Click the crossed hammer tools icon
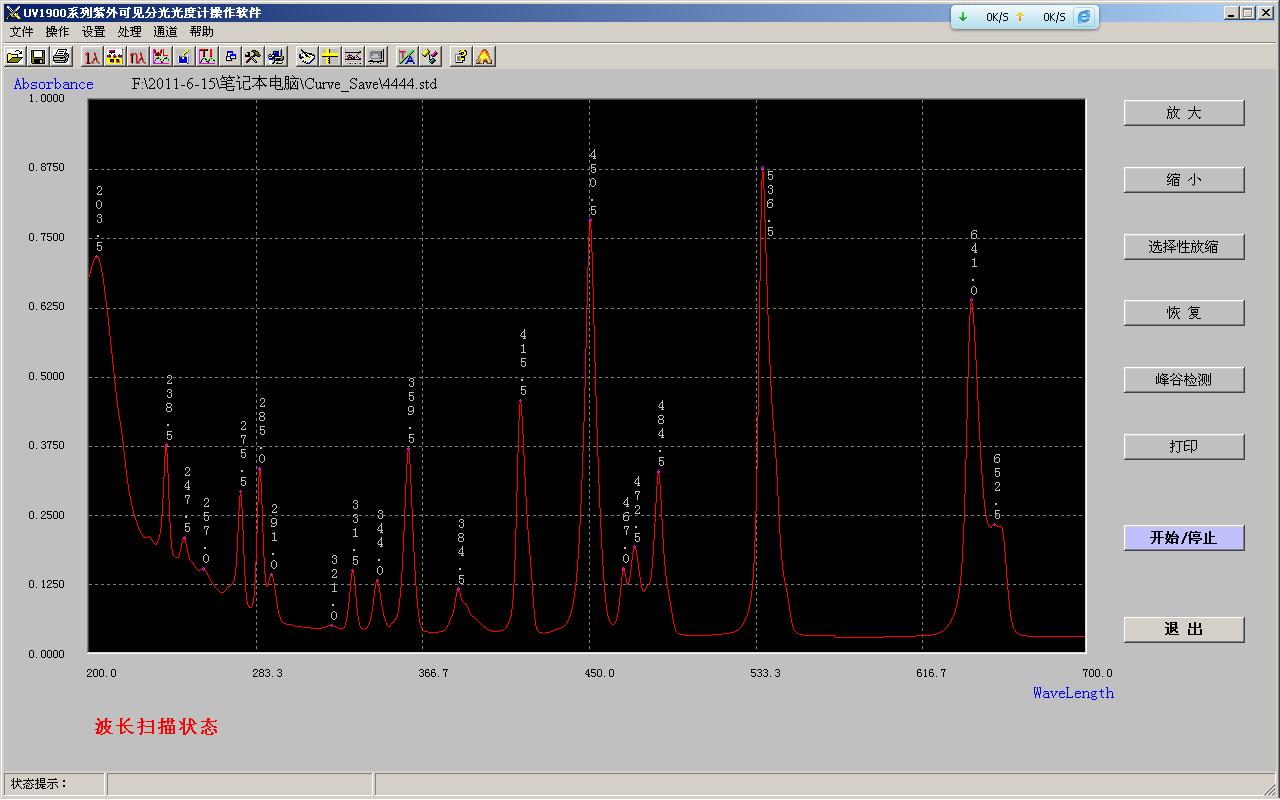The image size is (1280, 800). 254,57
